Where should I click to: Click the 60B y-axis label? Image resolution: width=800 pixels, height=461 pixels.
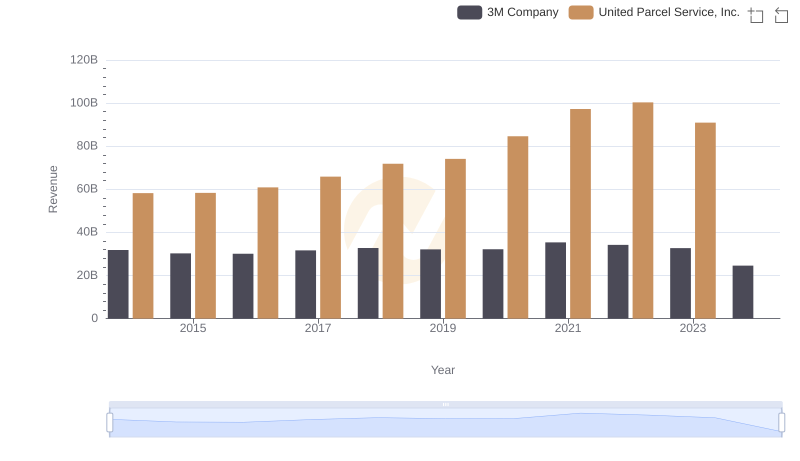(87, 189)
